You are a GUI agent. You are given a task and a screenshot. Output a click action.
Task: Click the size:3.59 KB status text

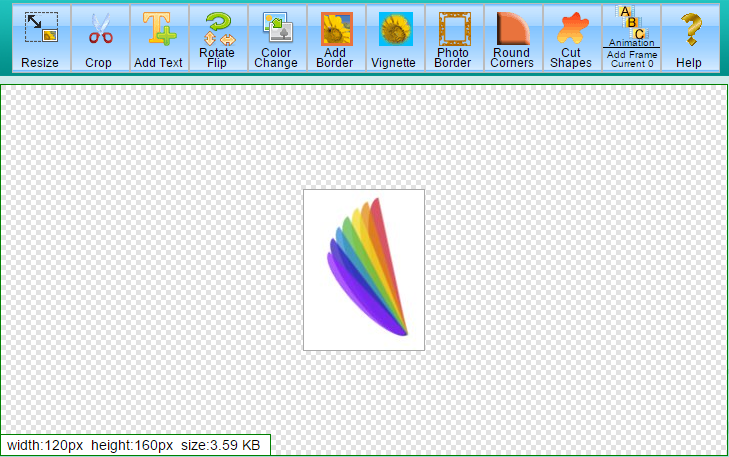220,445
